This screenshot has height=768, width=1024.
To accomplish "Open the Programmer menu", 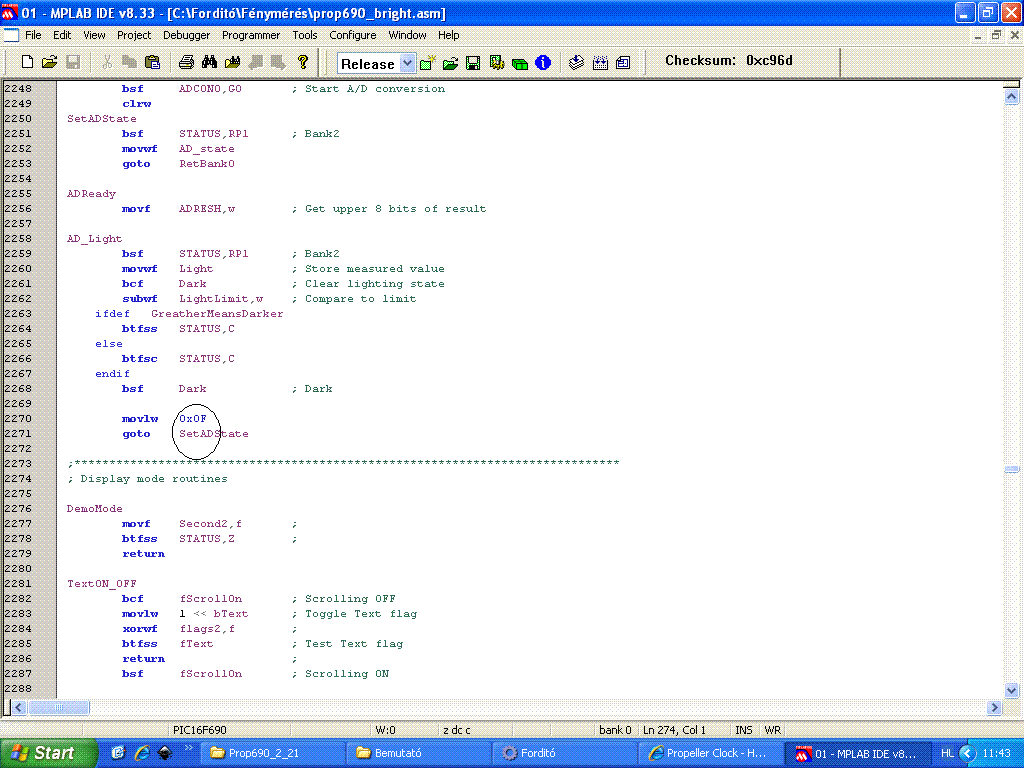I will [251, 35].
